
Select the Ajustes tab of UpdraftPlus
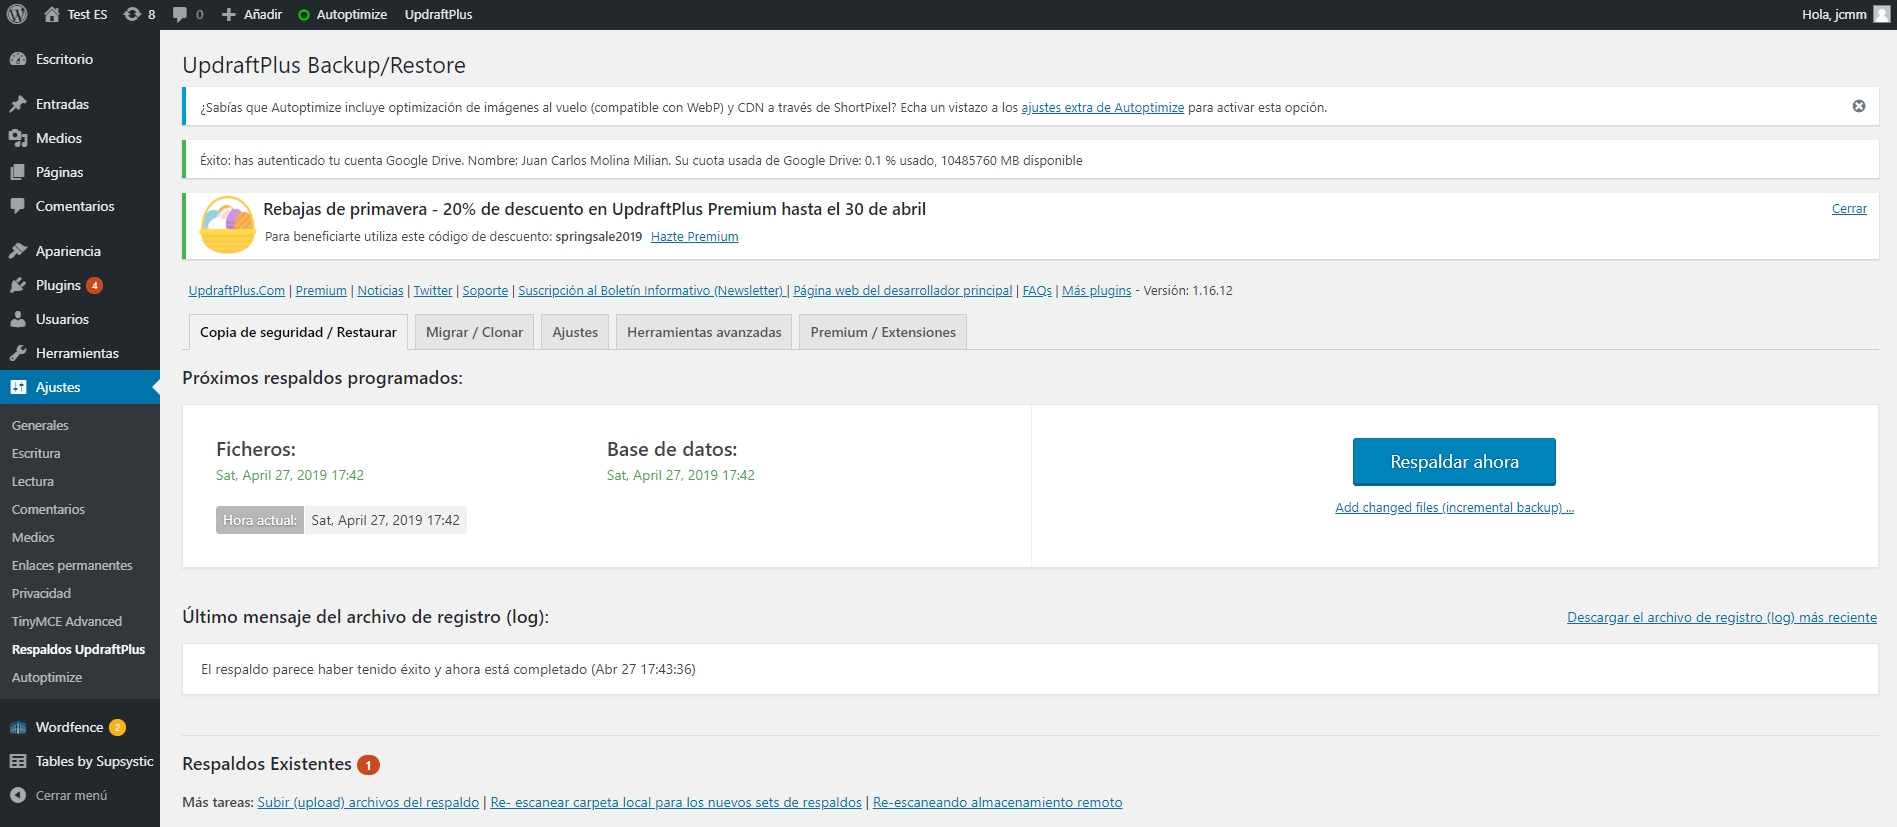[575, 332]
